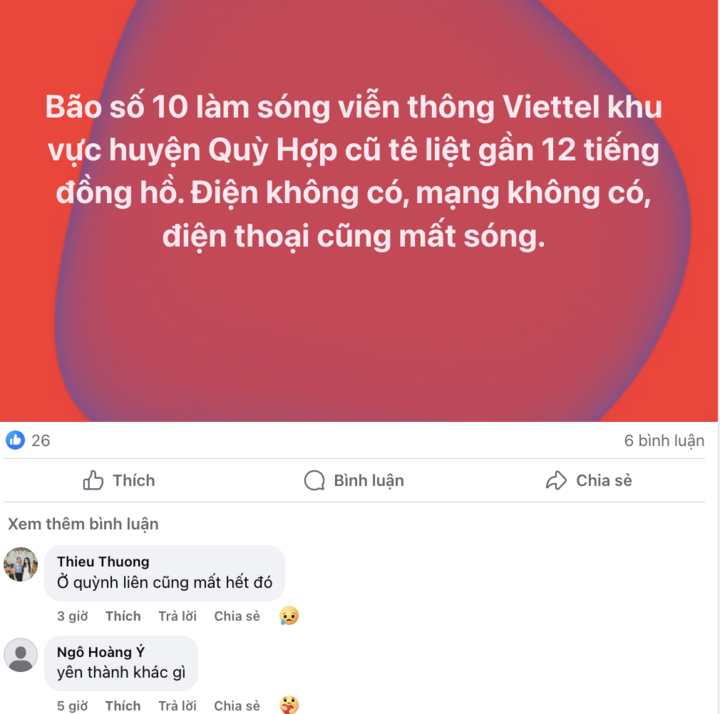This screenshot has width=720, height=714.
Task: Open the 6 bình luận comments count
Action: coord(664,440)
